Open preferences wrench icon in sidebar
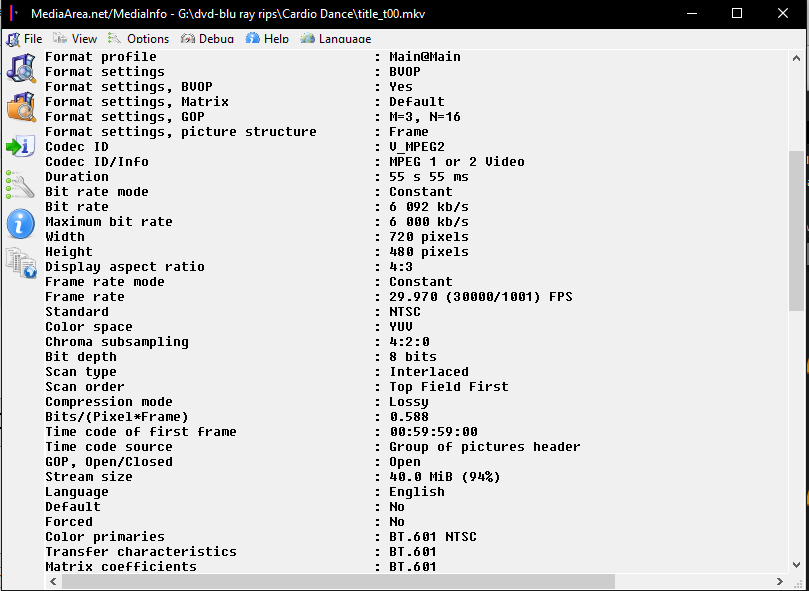809x591 pixels. (x=21, y=185)
